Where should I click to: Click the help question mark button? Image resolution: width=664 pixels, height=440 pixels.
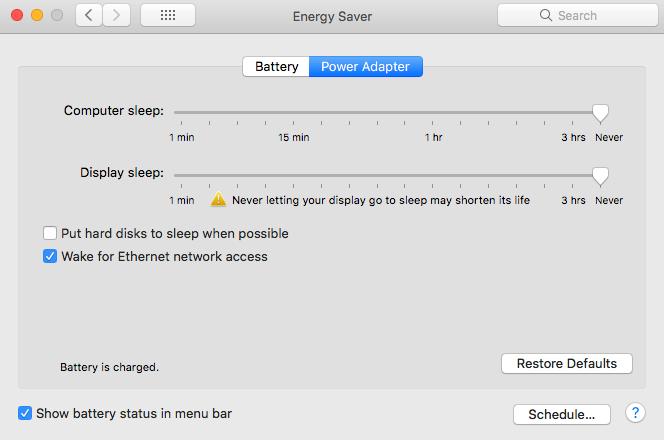[x=635, y=413]
